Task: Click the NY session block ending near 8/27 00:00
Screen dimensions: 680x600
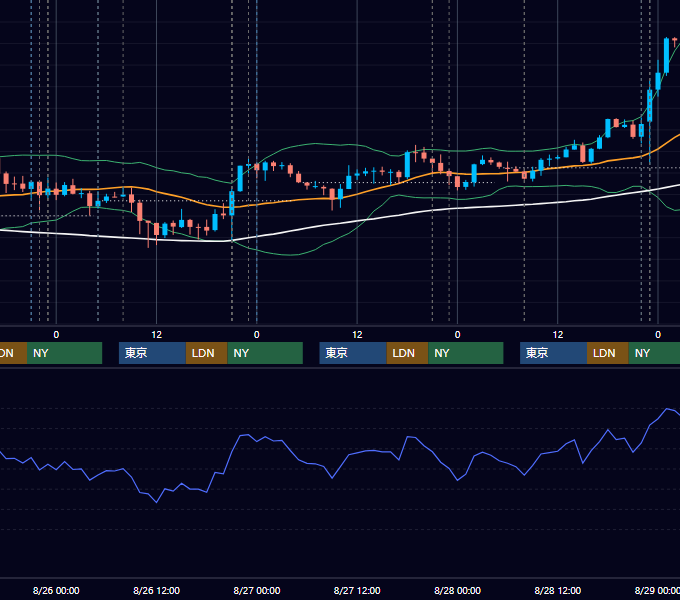Action: pyautogui.click(x=265, y=353)
